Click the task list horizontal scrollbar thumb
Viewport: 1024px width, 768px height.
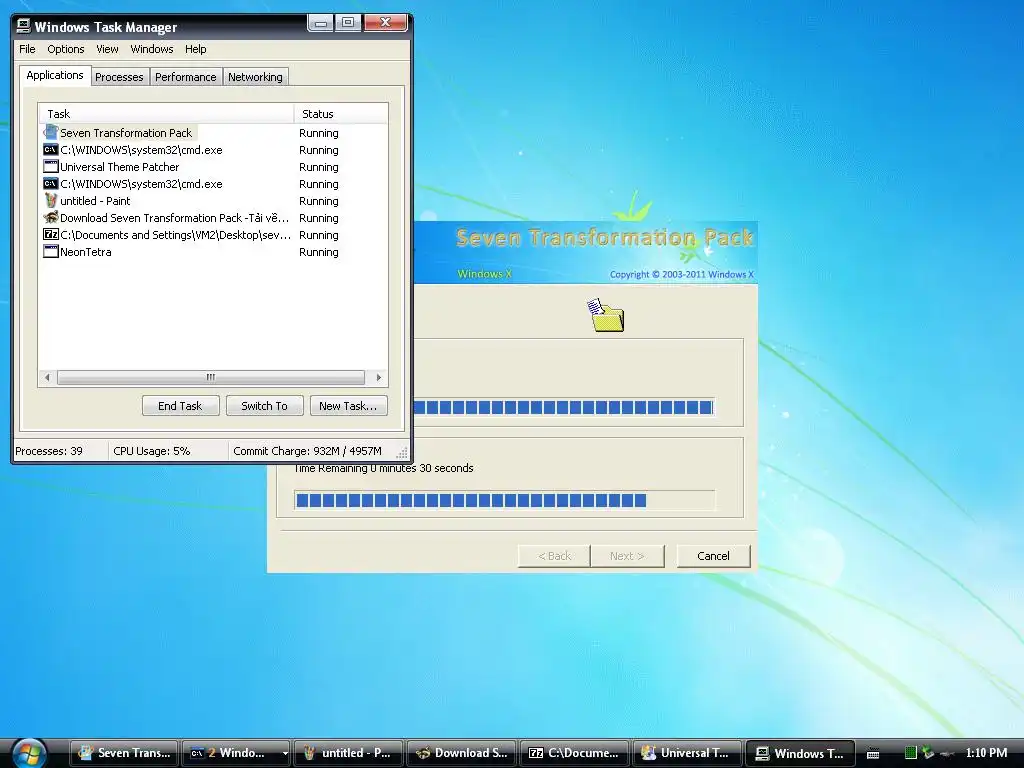click(x=211, y=377)
